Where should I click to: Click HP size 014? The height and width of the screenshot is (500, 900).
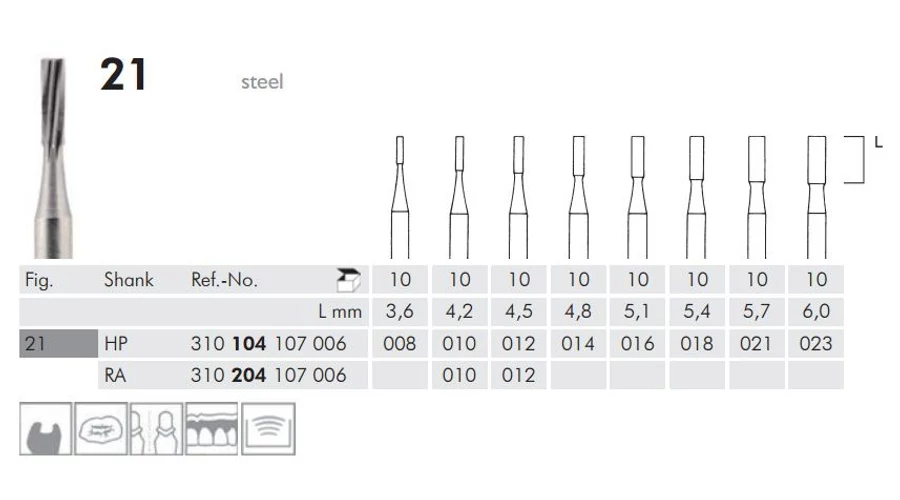click(x=578, y=343)
